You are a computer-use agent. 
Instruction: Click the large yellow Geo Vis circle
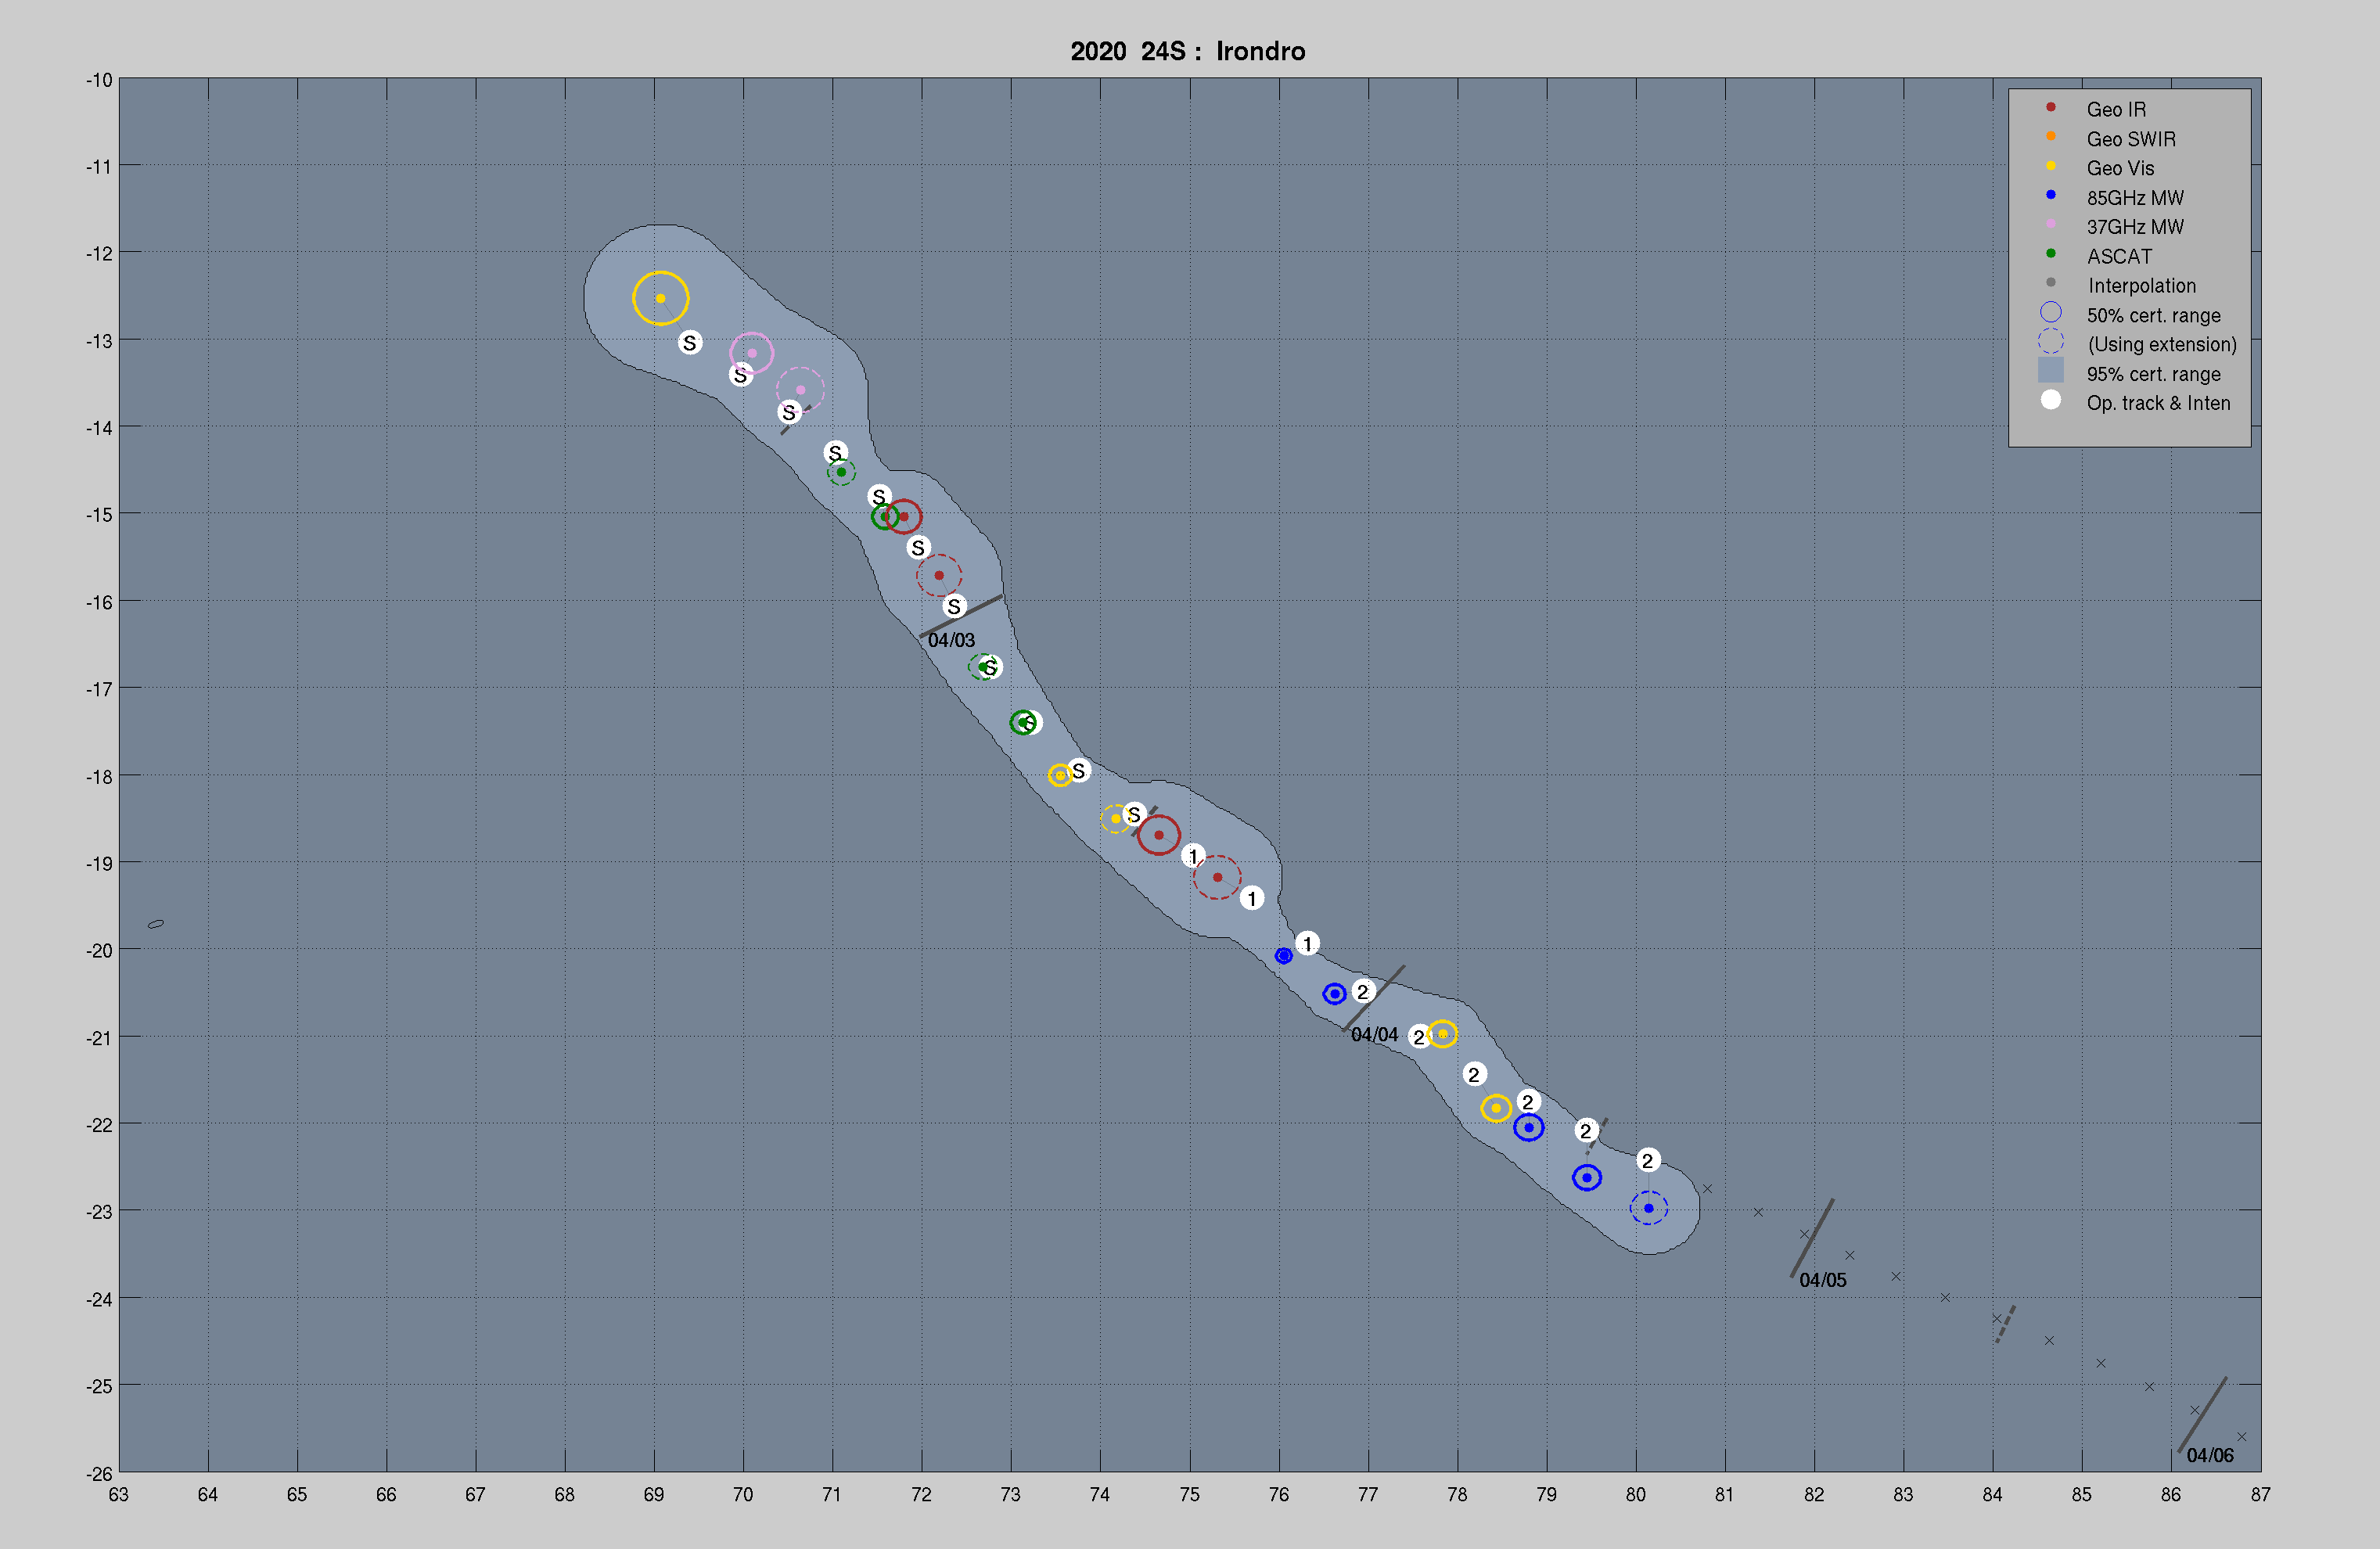pos(660,298)
